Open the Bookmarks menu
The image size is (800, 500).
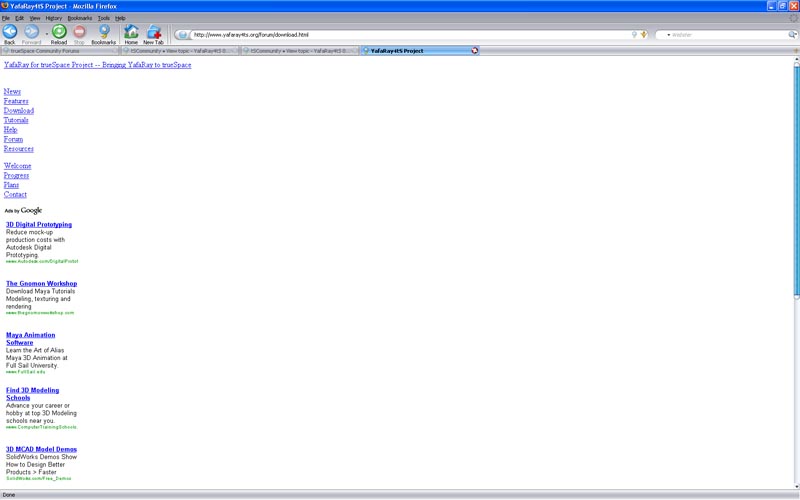tap(80, 18)
